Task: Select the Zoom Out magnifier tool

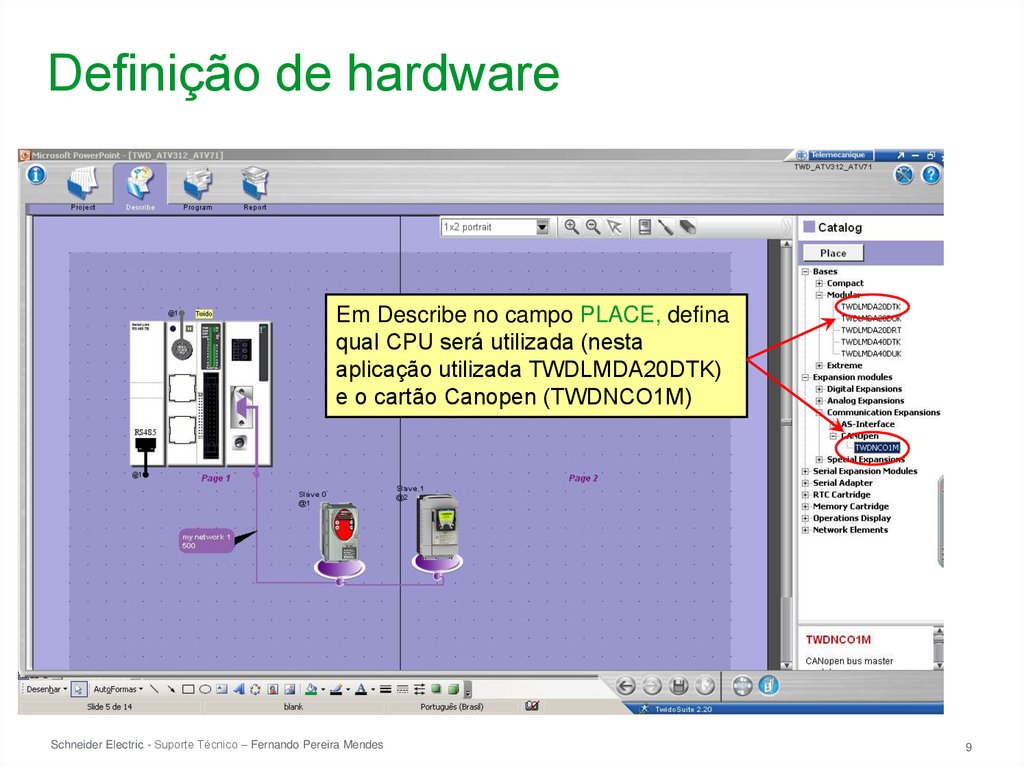Action: click(594, 227)
